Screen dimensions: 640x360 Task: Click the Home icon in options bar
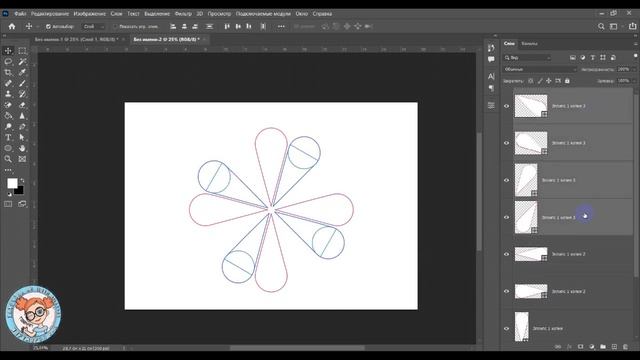pos(12,27)
